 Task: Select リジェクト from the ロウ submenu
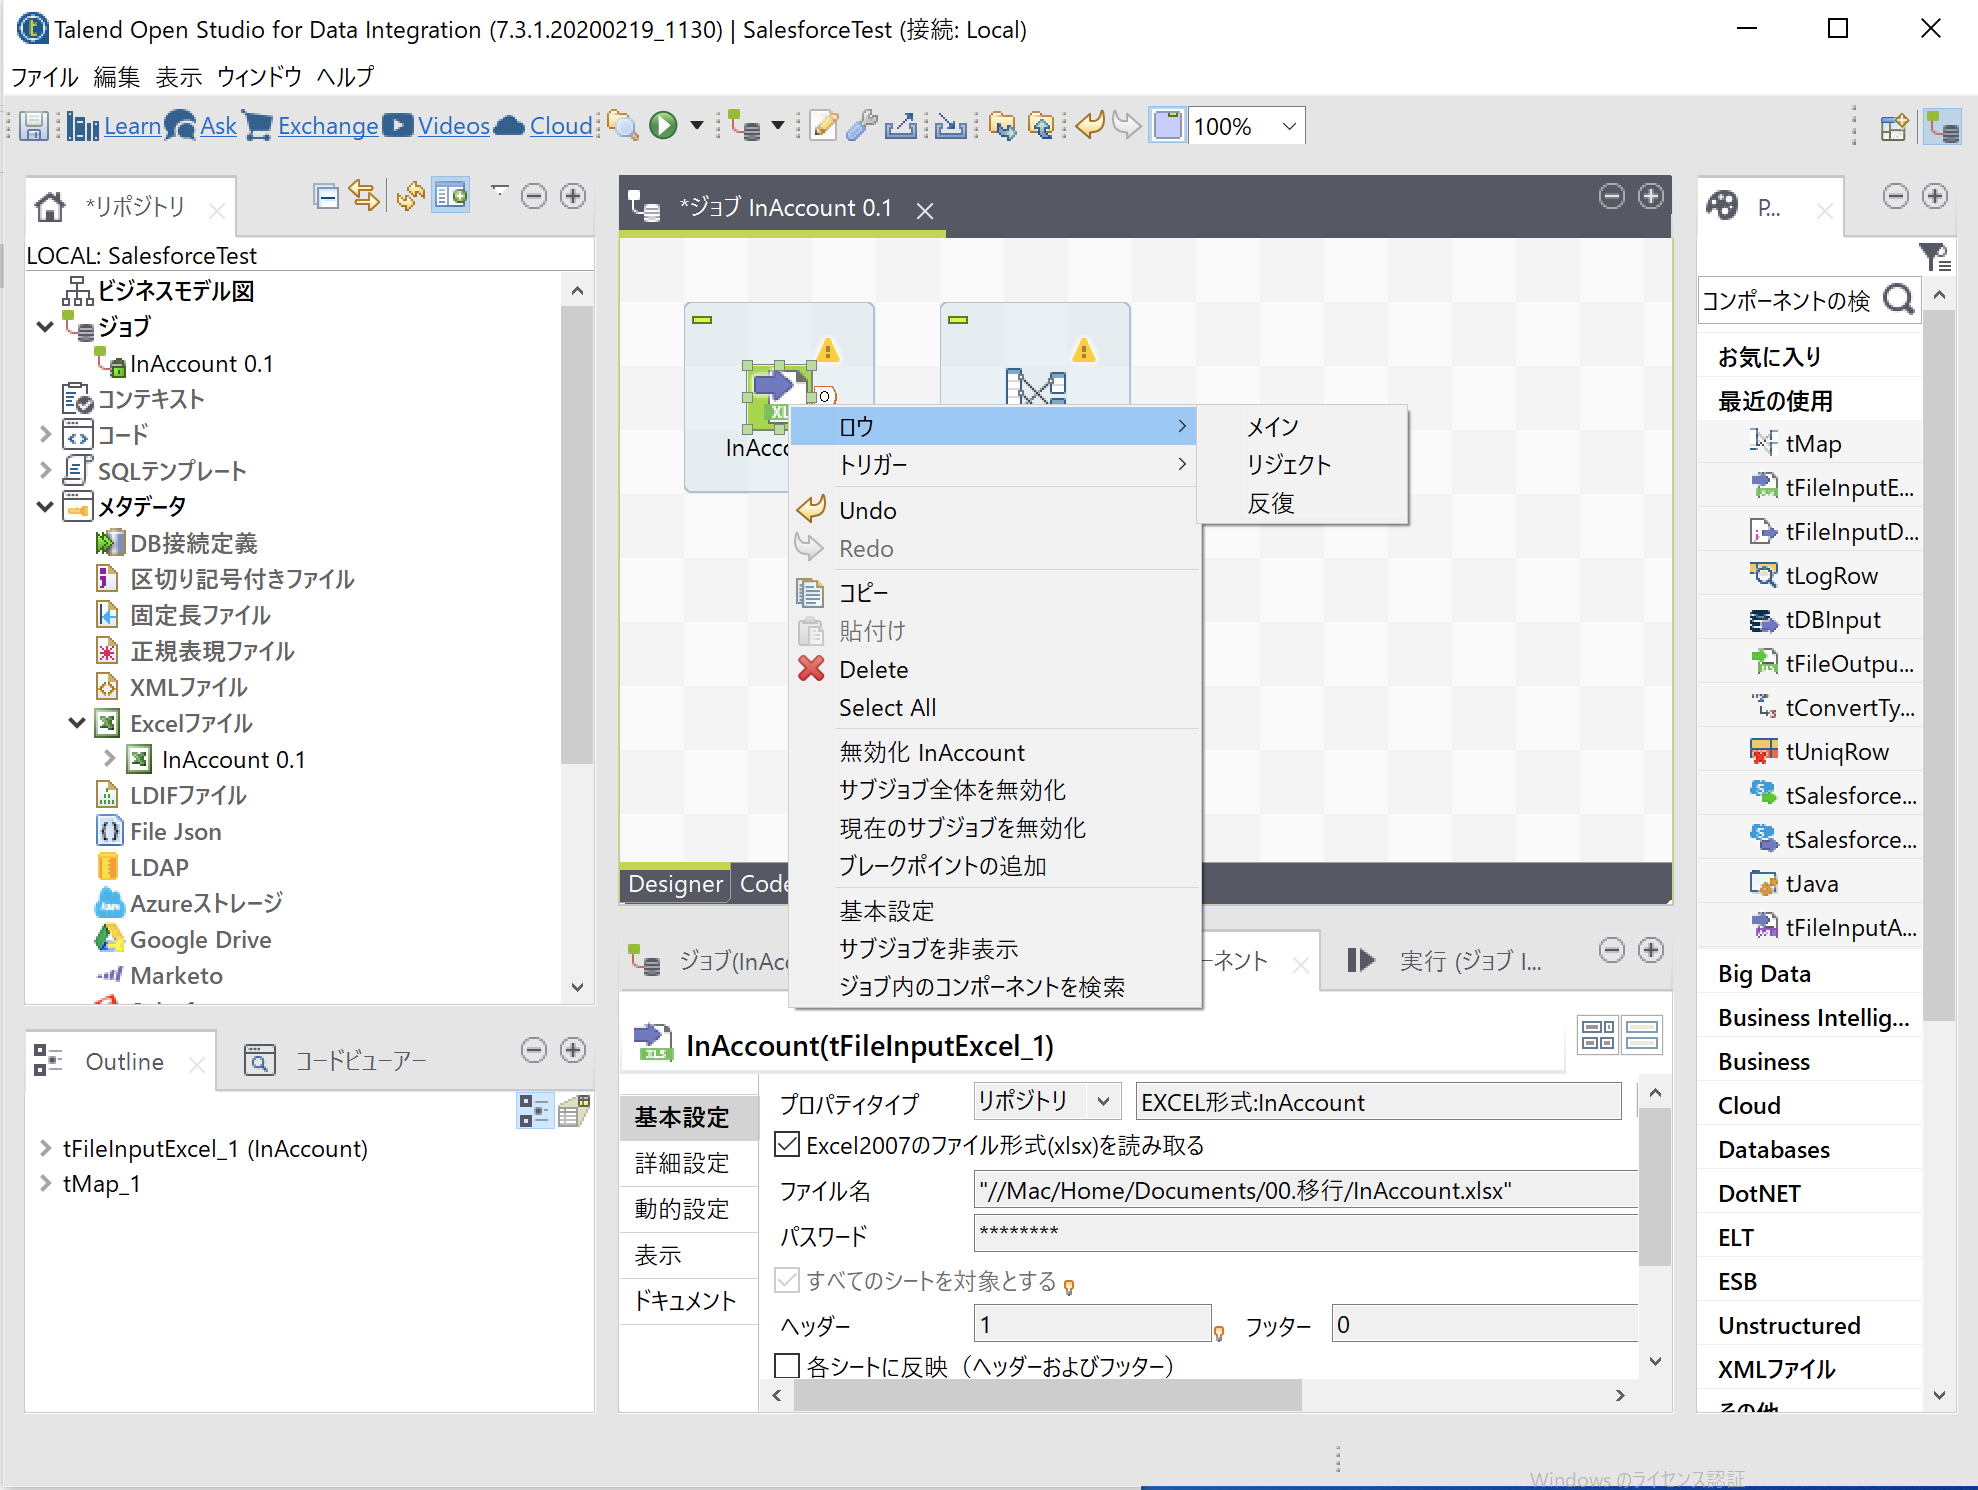click(1289, 464)
